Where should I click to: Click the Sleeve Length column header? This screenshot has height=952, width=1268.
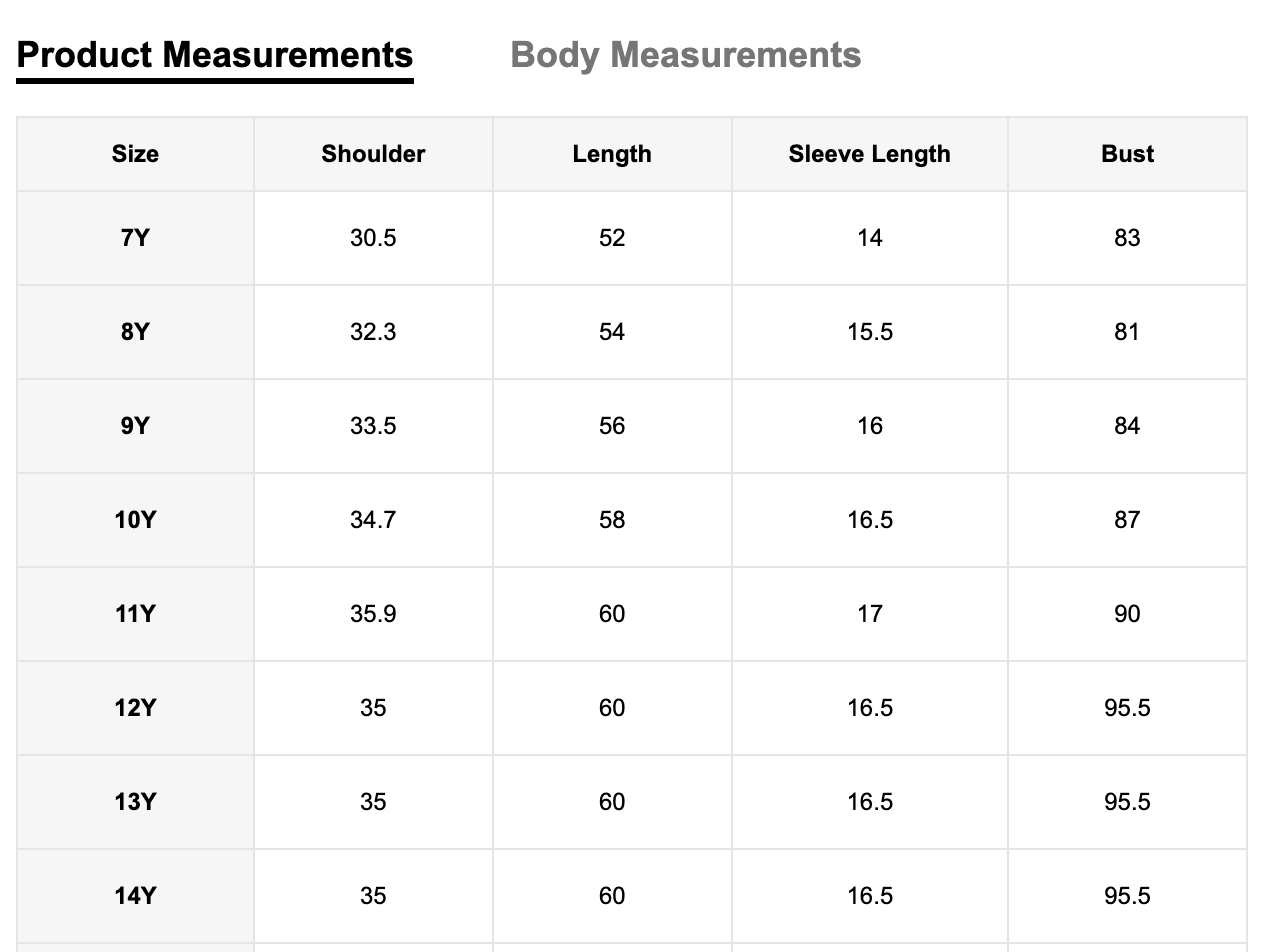869,154
